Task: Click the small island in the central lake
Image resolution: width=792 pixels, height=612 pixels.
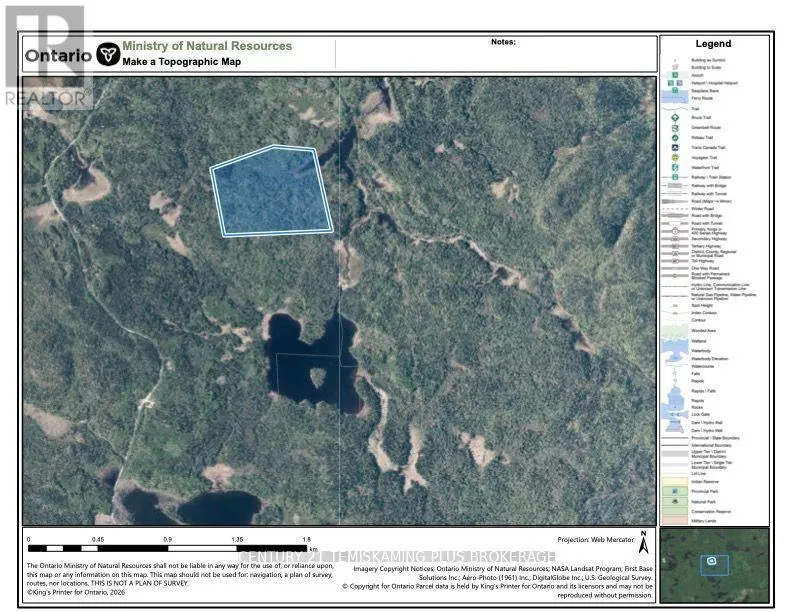Action: pos(317,377)
